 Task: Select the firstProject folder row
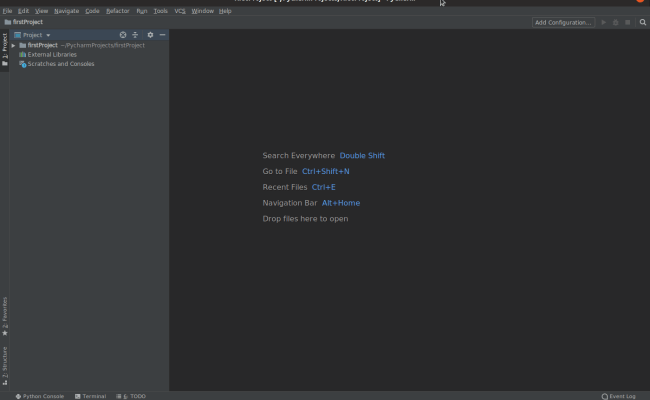coord(89,45)
